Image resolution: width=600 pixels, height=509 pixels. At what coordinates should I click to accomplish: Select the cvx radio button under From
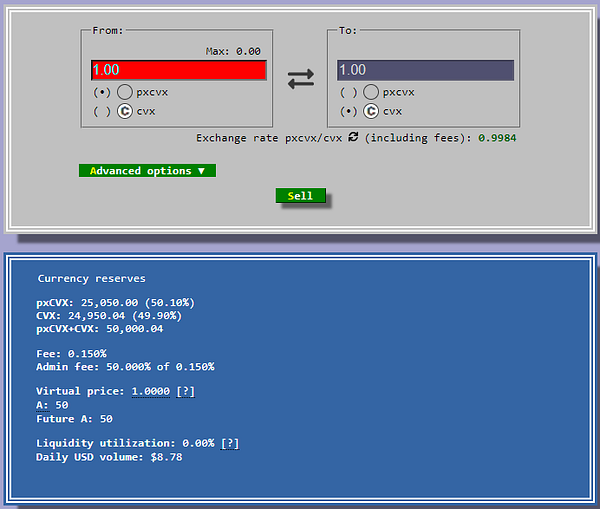tap(102, 111)
